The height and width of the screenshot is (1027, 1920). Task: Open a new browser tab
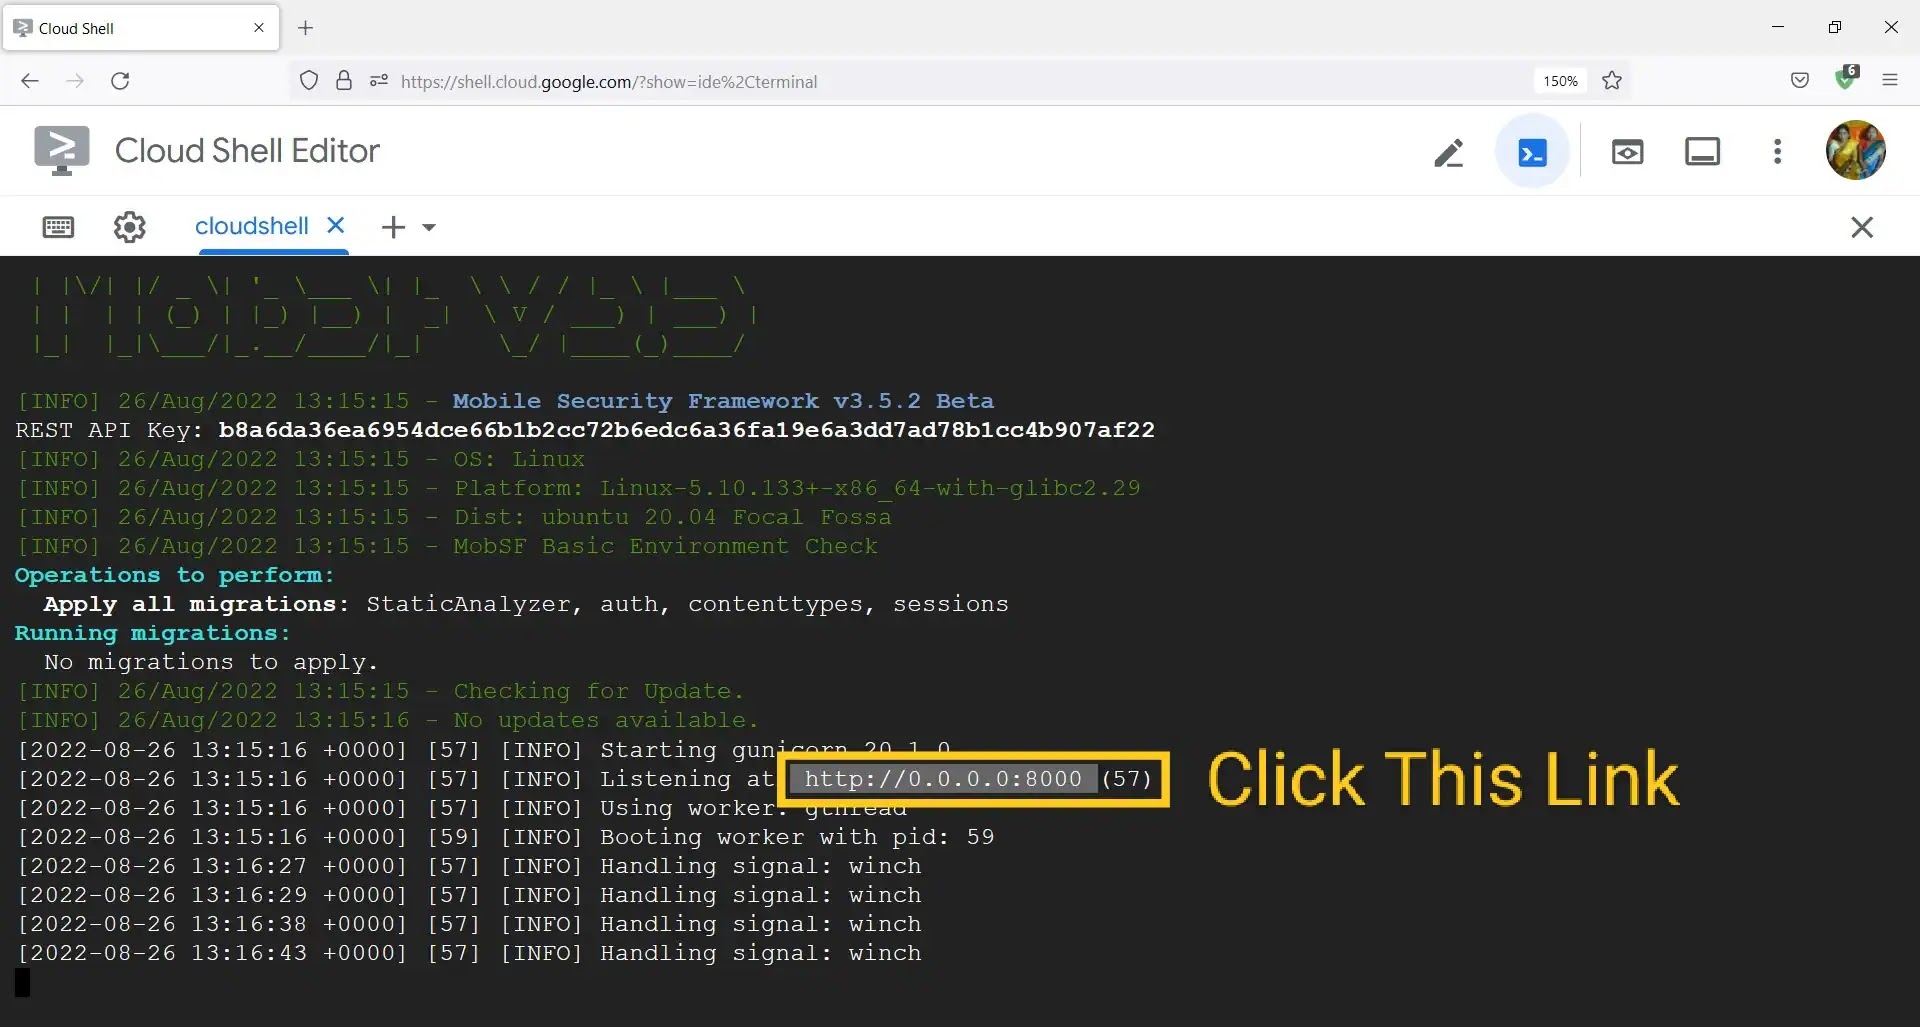click(x=306, y=28)
